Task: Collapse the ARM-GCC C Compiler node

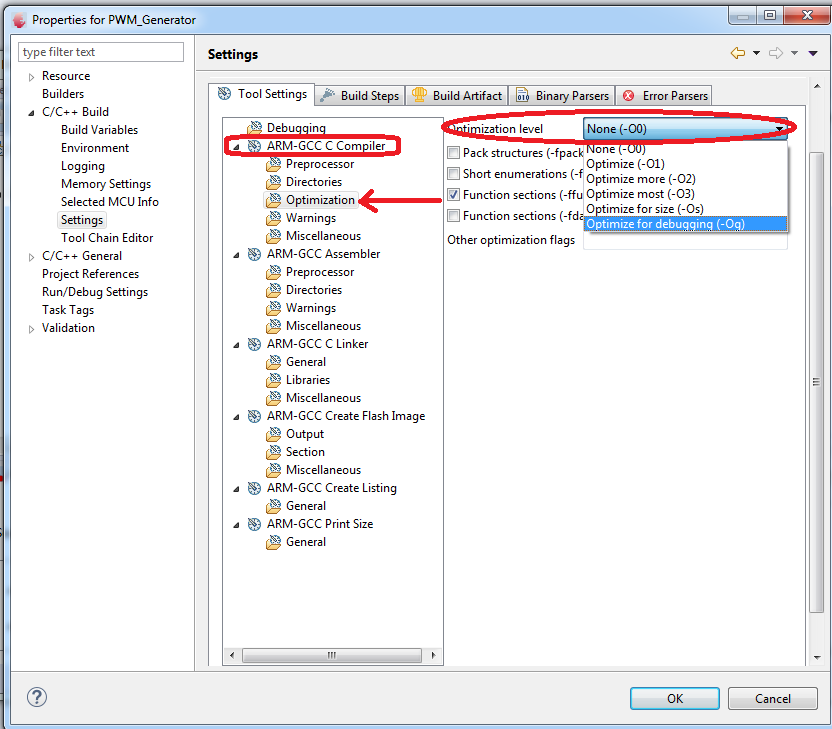Action: (236, 146)
